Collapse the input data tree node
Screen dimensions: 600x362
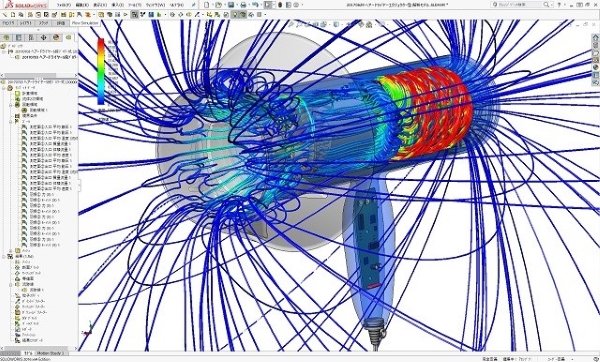tap(4, 88)
